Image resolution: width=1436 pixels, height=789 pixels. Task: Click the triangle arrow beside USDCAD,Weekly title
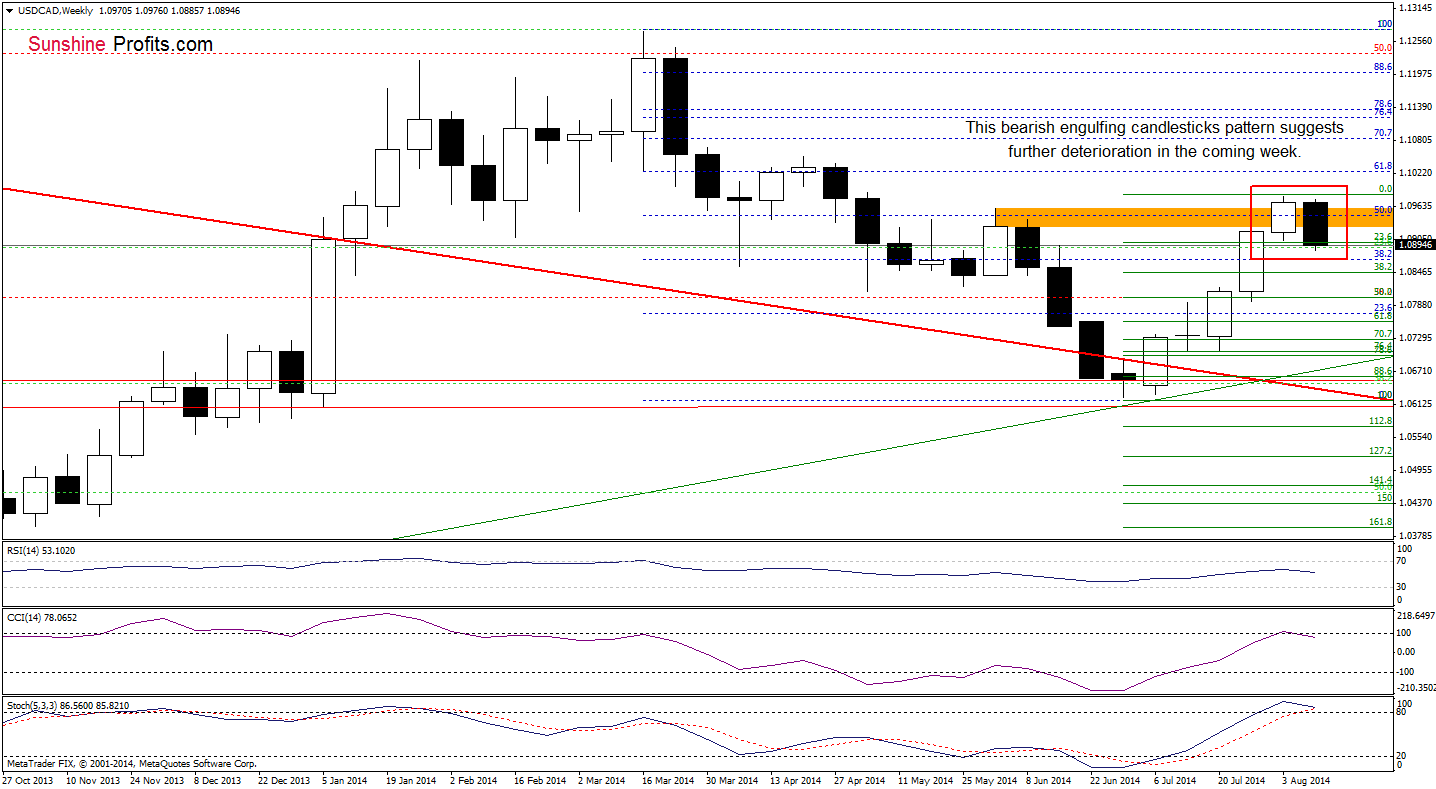[x=9, y=10]
